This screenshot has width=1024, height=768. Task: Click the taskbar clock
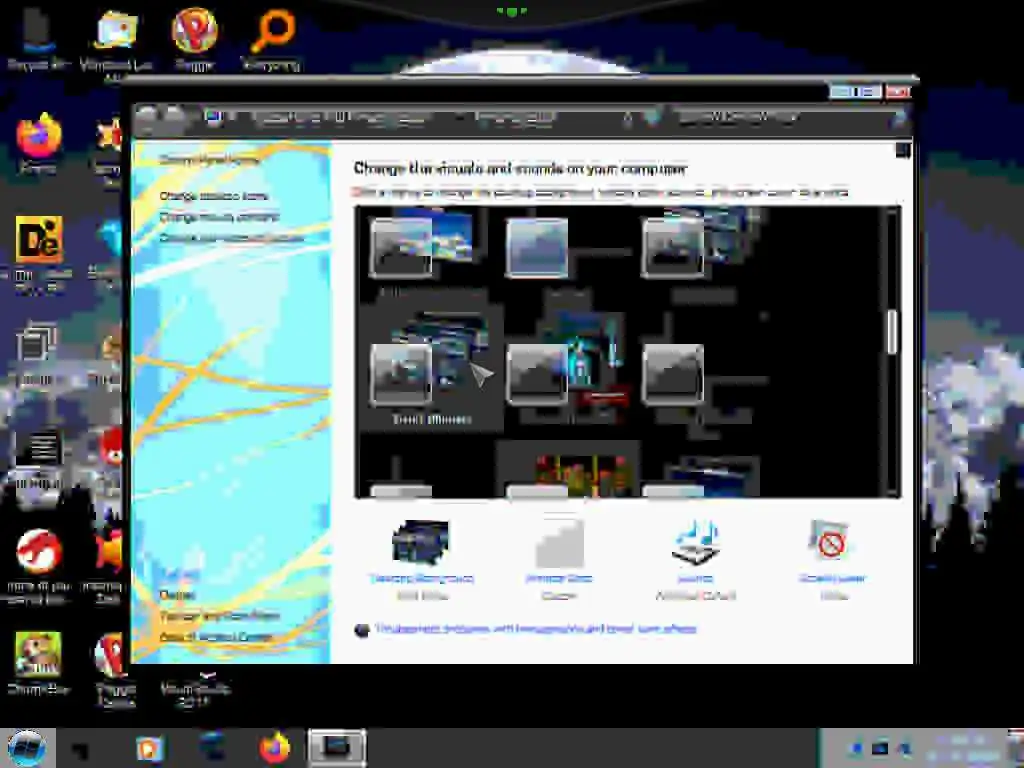[967, 748]
